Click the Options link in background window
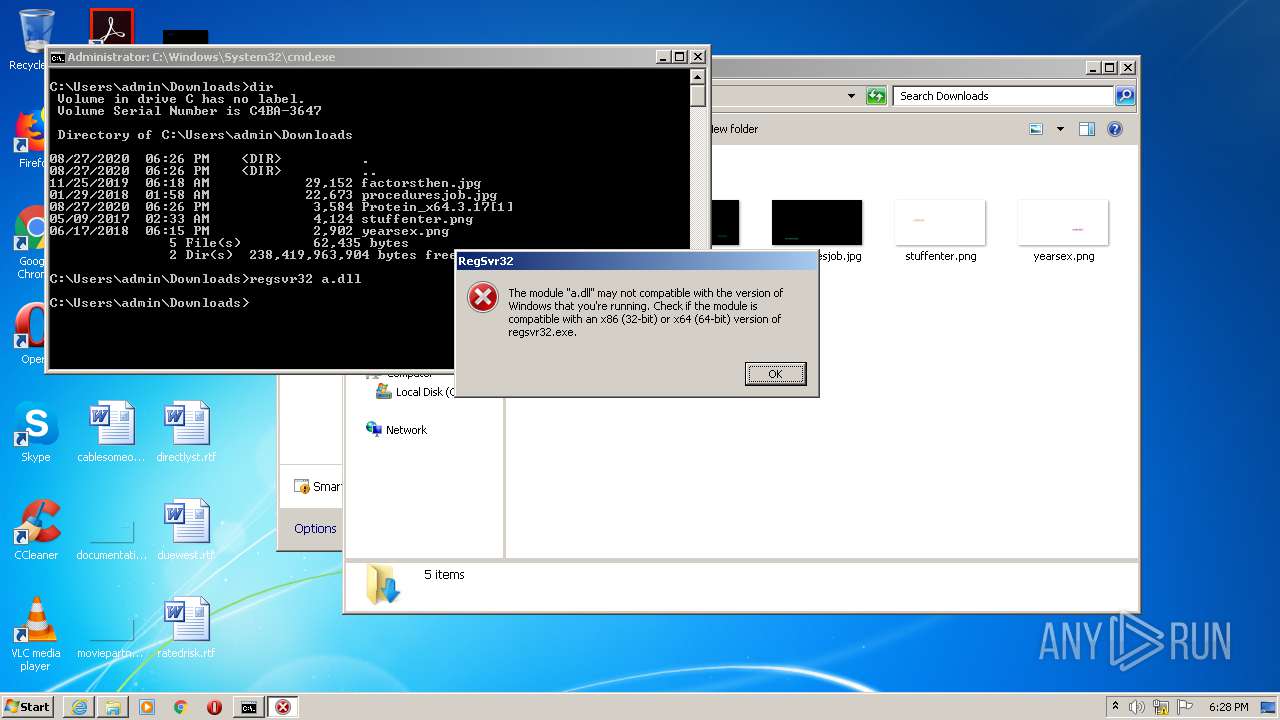This screenshot has width=1280, height=720. coord(315,529)
